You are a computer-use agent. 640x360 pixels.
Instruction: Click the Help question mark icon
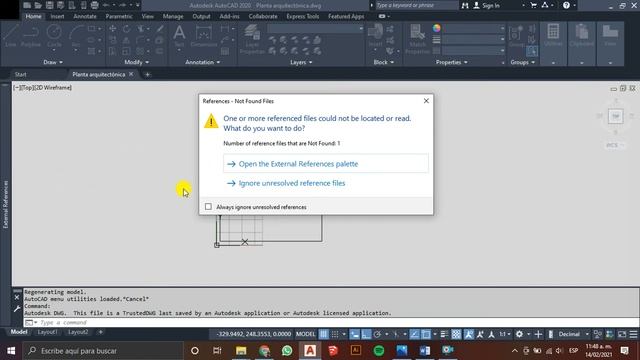(x=566, y=5)
